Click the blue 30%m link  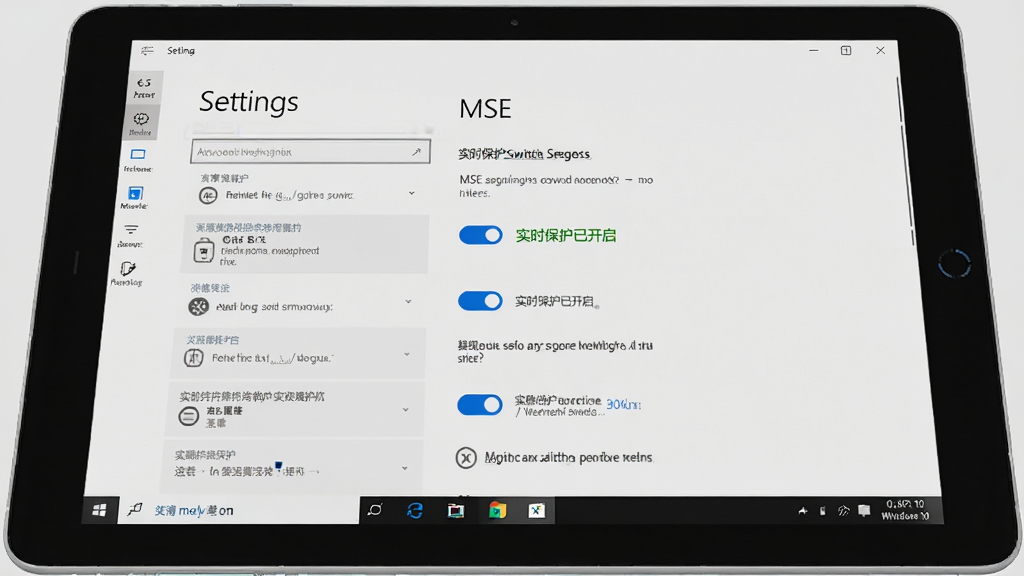[623, 405]
